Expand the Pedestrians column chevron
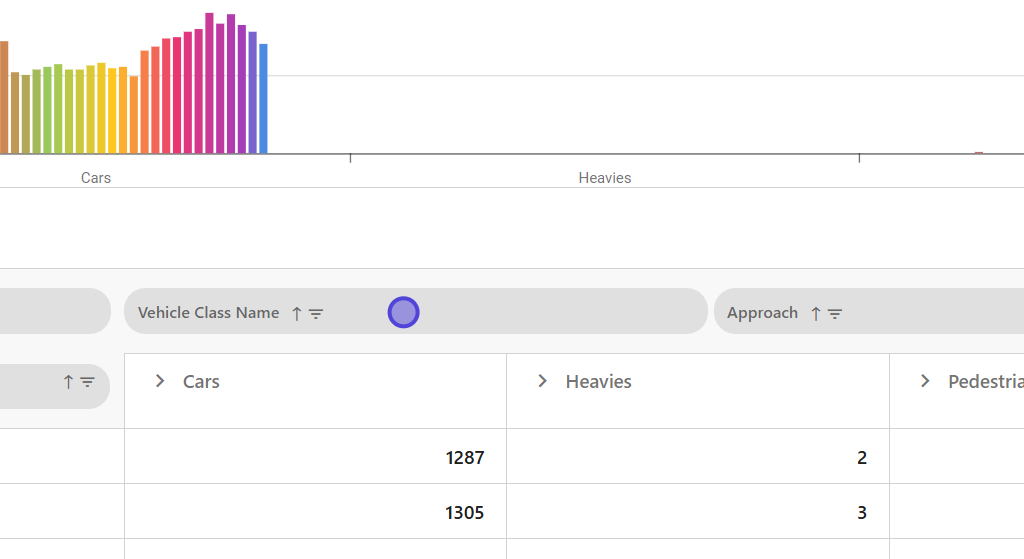 pos(925,381)
